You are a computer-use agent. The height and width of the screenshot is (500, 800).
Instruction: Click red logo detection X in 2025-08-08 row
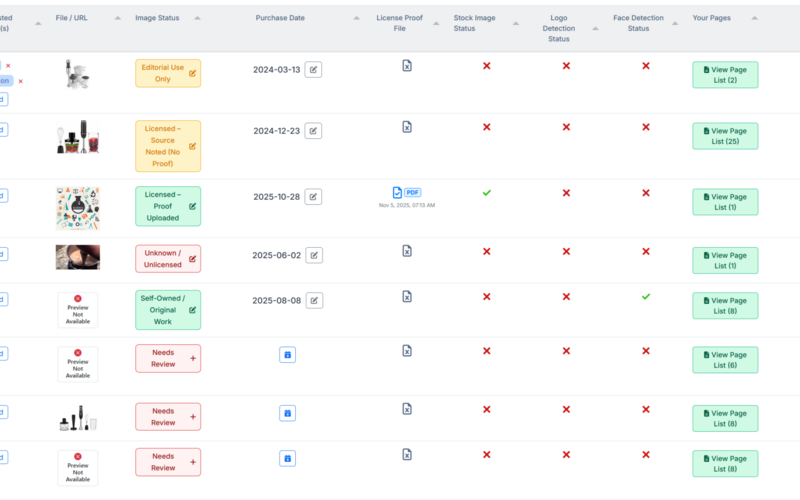[566, 297]
